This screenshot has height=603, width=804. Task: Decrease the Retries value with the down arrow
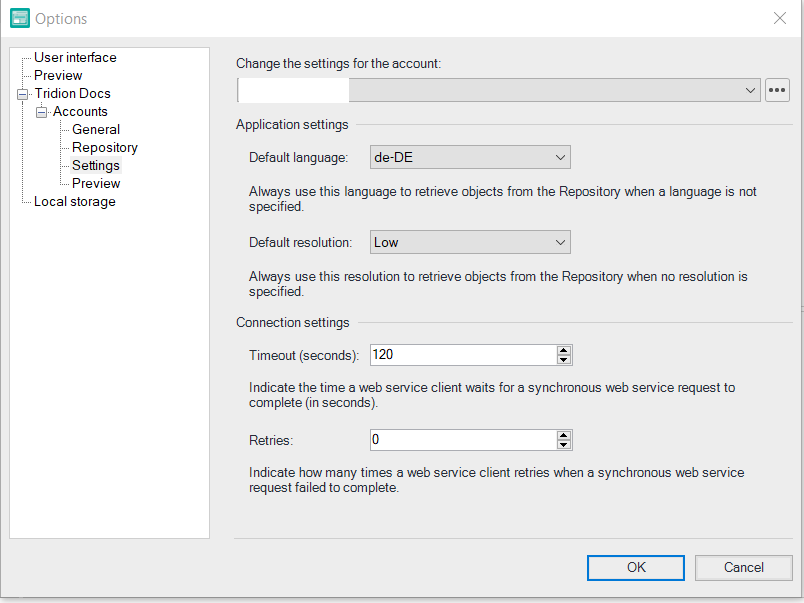[x=563, y=444]
